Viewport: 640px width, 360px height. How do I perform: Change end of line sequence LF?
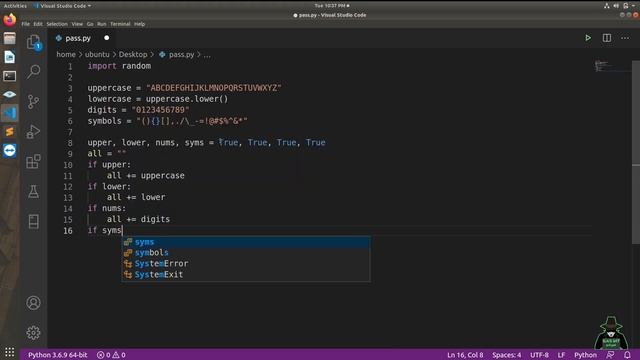[x=561, y=355]
